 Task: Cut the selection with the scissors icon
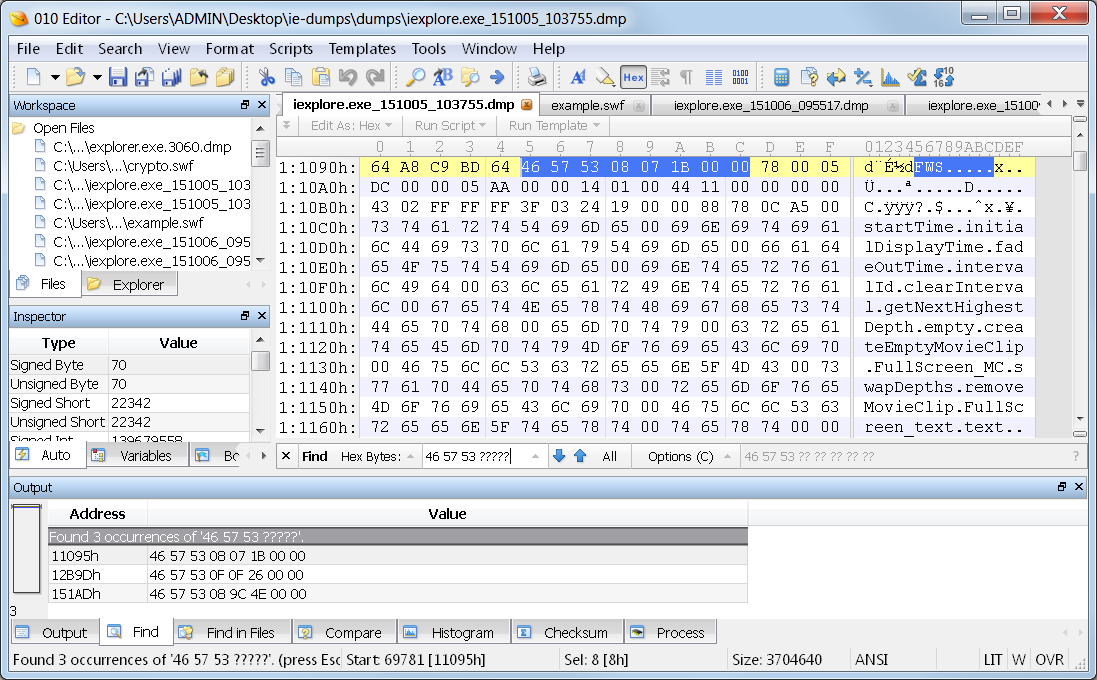(x=267, y=77)
